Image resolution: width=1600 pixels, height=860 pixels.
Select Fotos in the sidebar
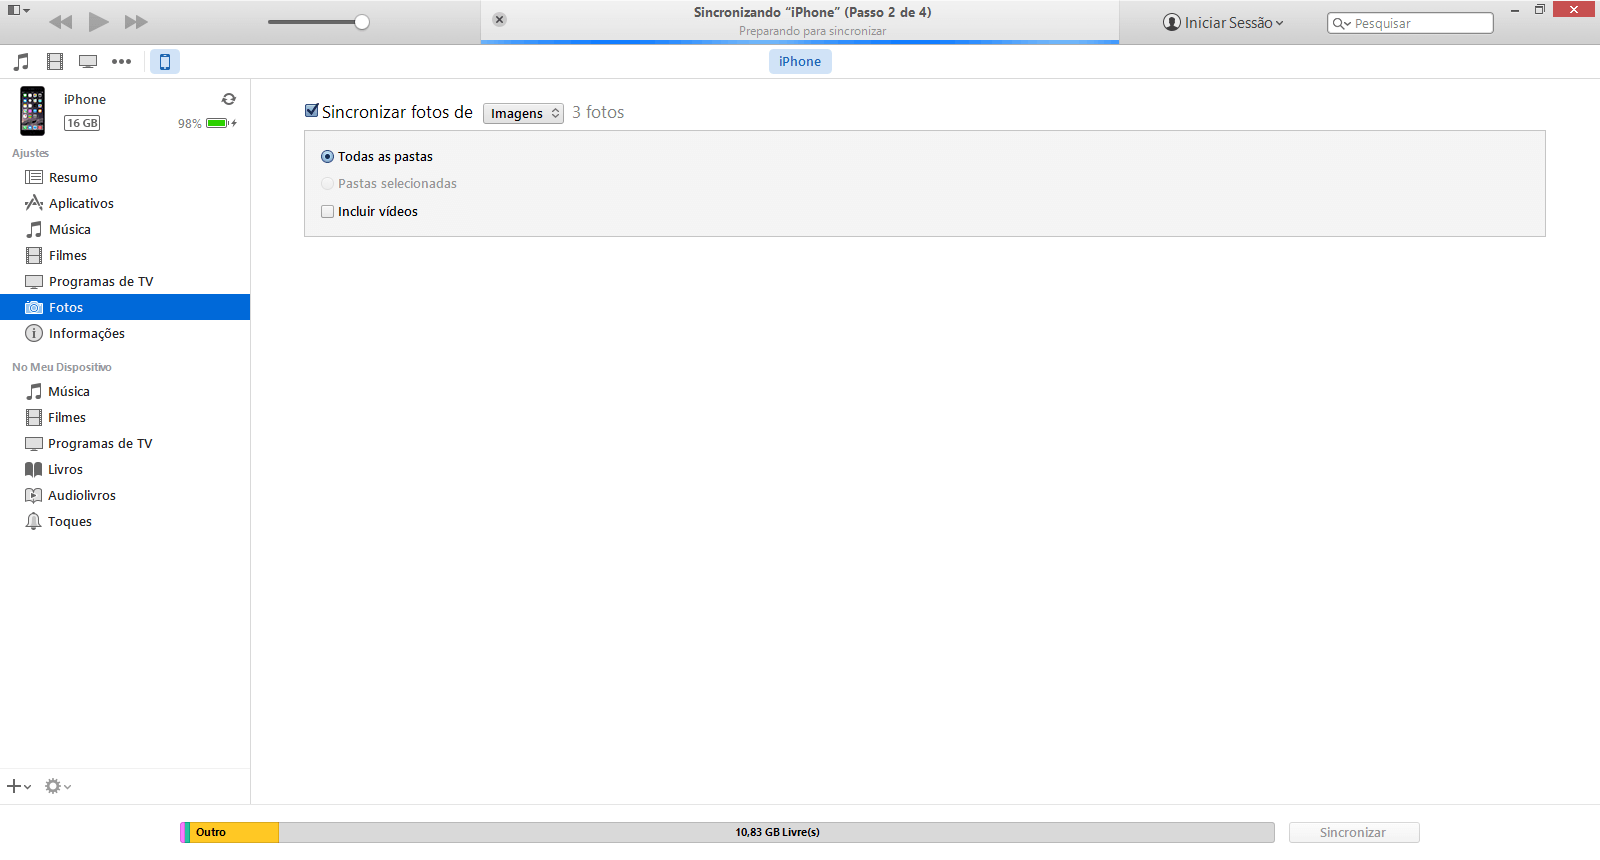pos(125,307)
